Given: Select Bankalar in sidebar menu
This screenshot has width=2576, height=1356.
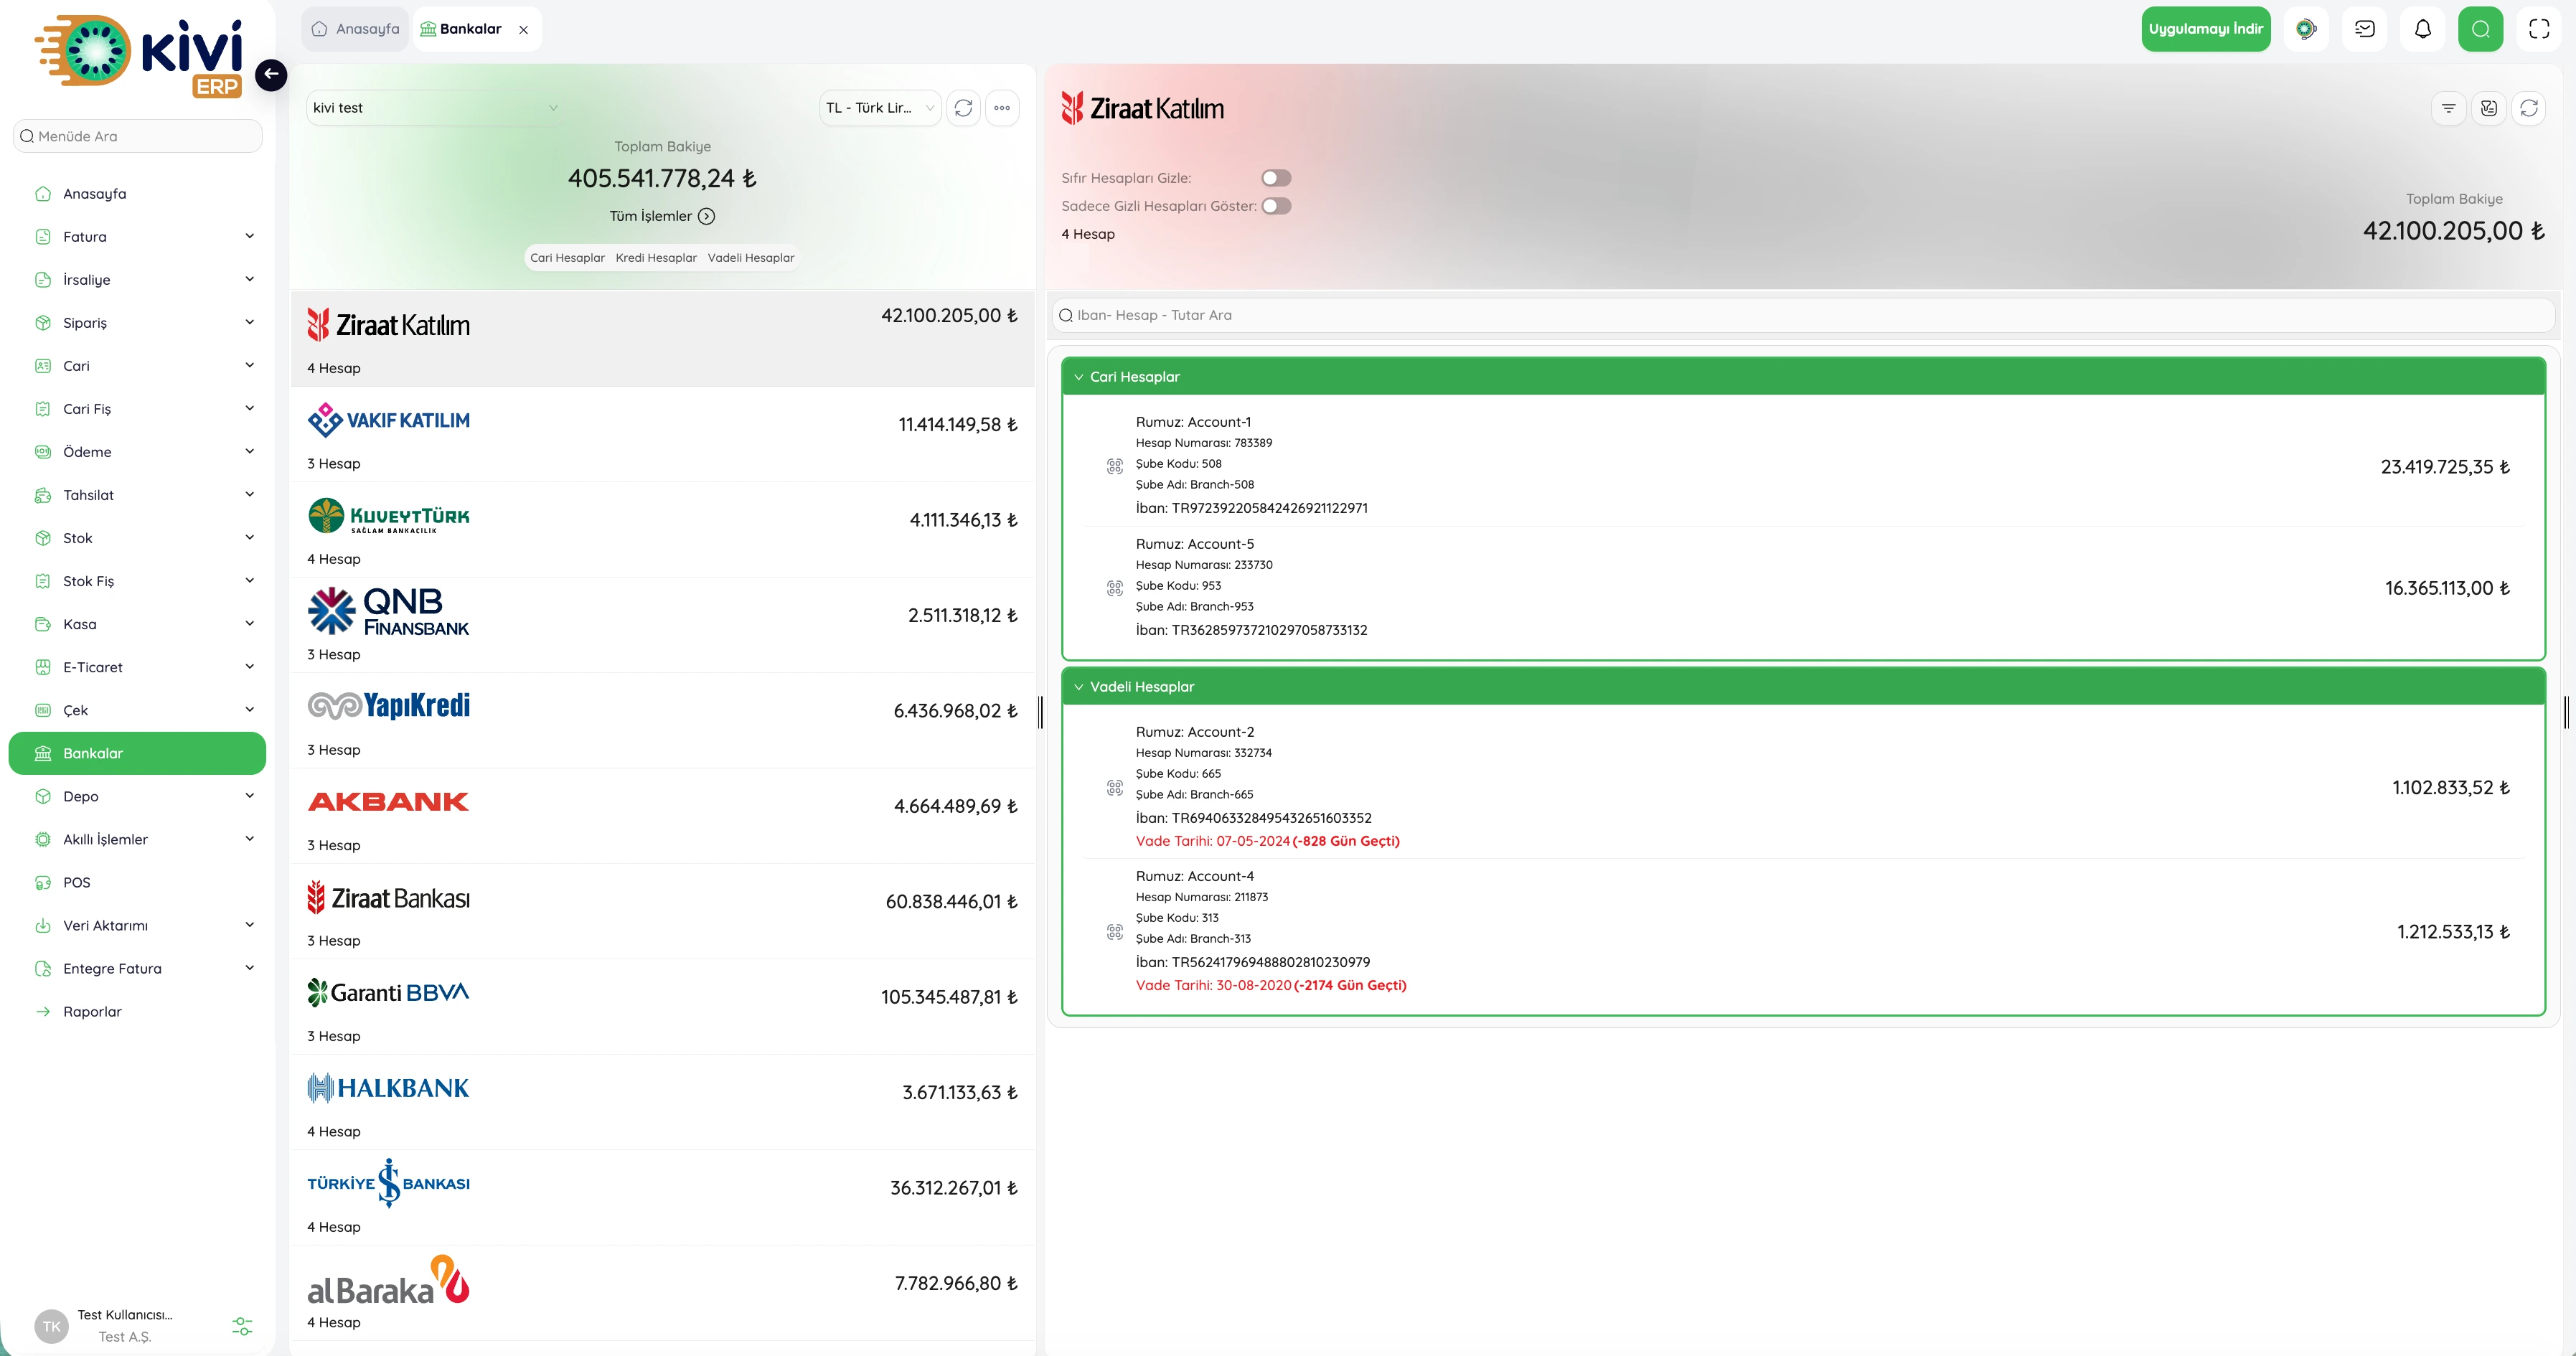Looking at the screenshot, I should (137, 753).
